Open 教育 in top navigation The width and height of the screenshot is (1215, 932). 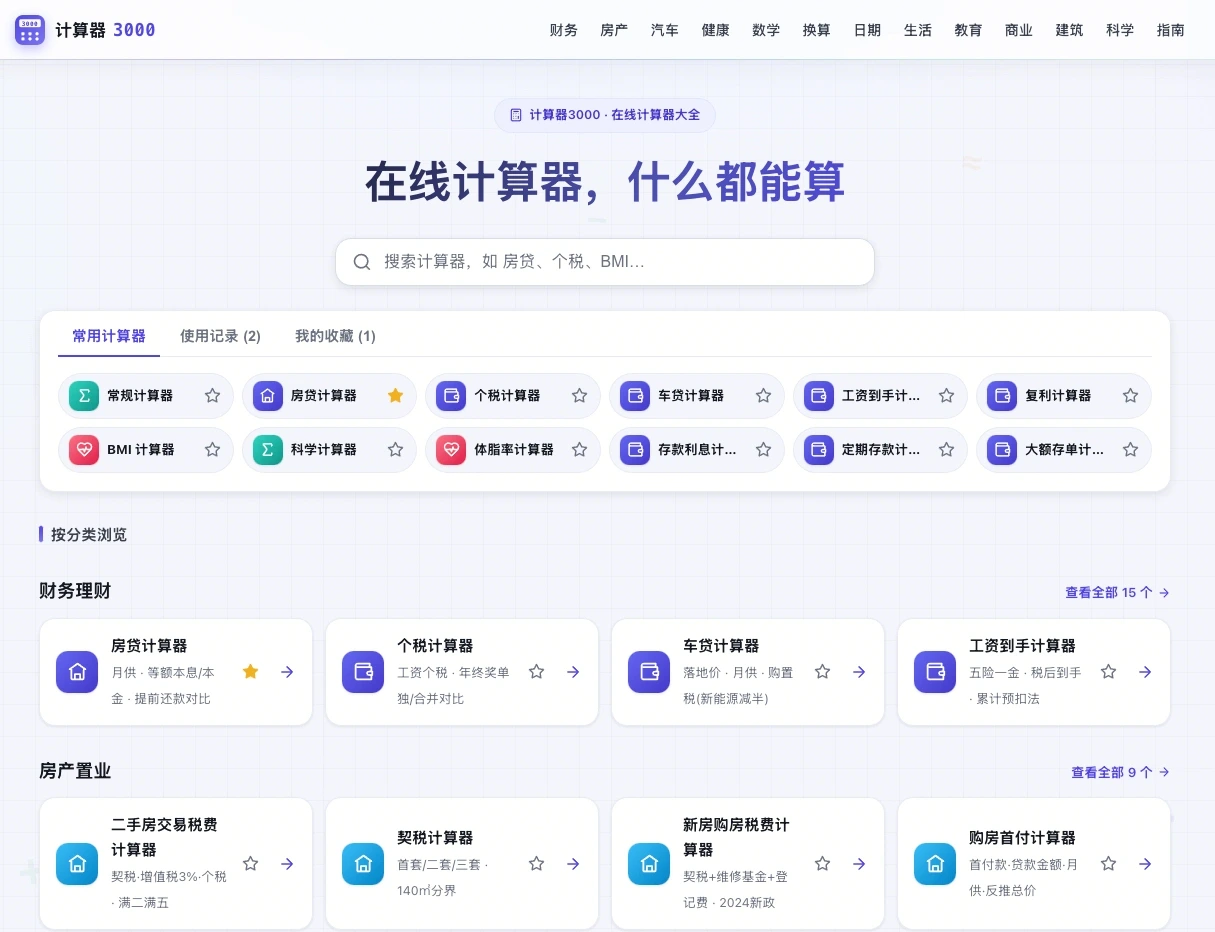(x=969, y=30)
